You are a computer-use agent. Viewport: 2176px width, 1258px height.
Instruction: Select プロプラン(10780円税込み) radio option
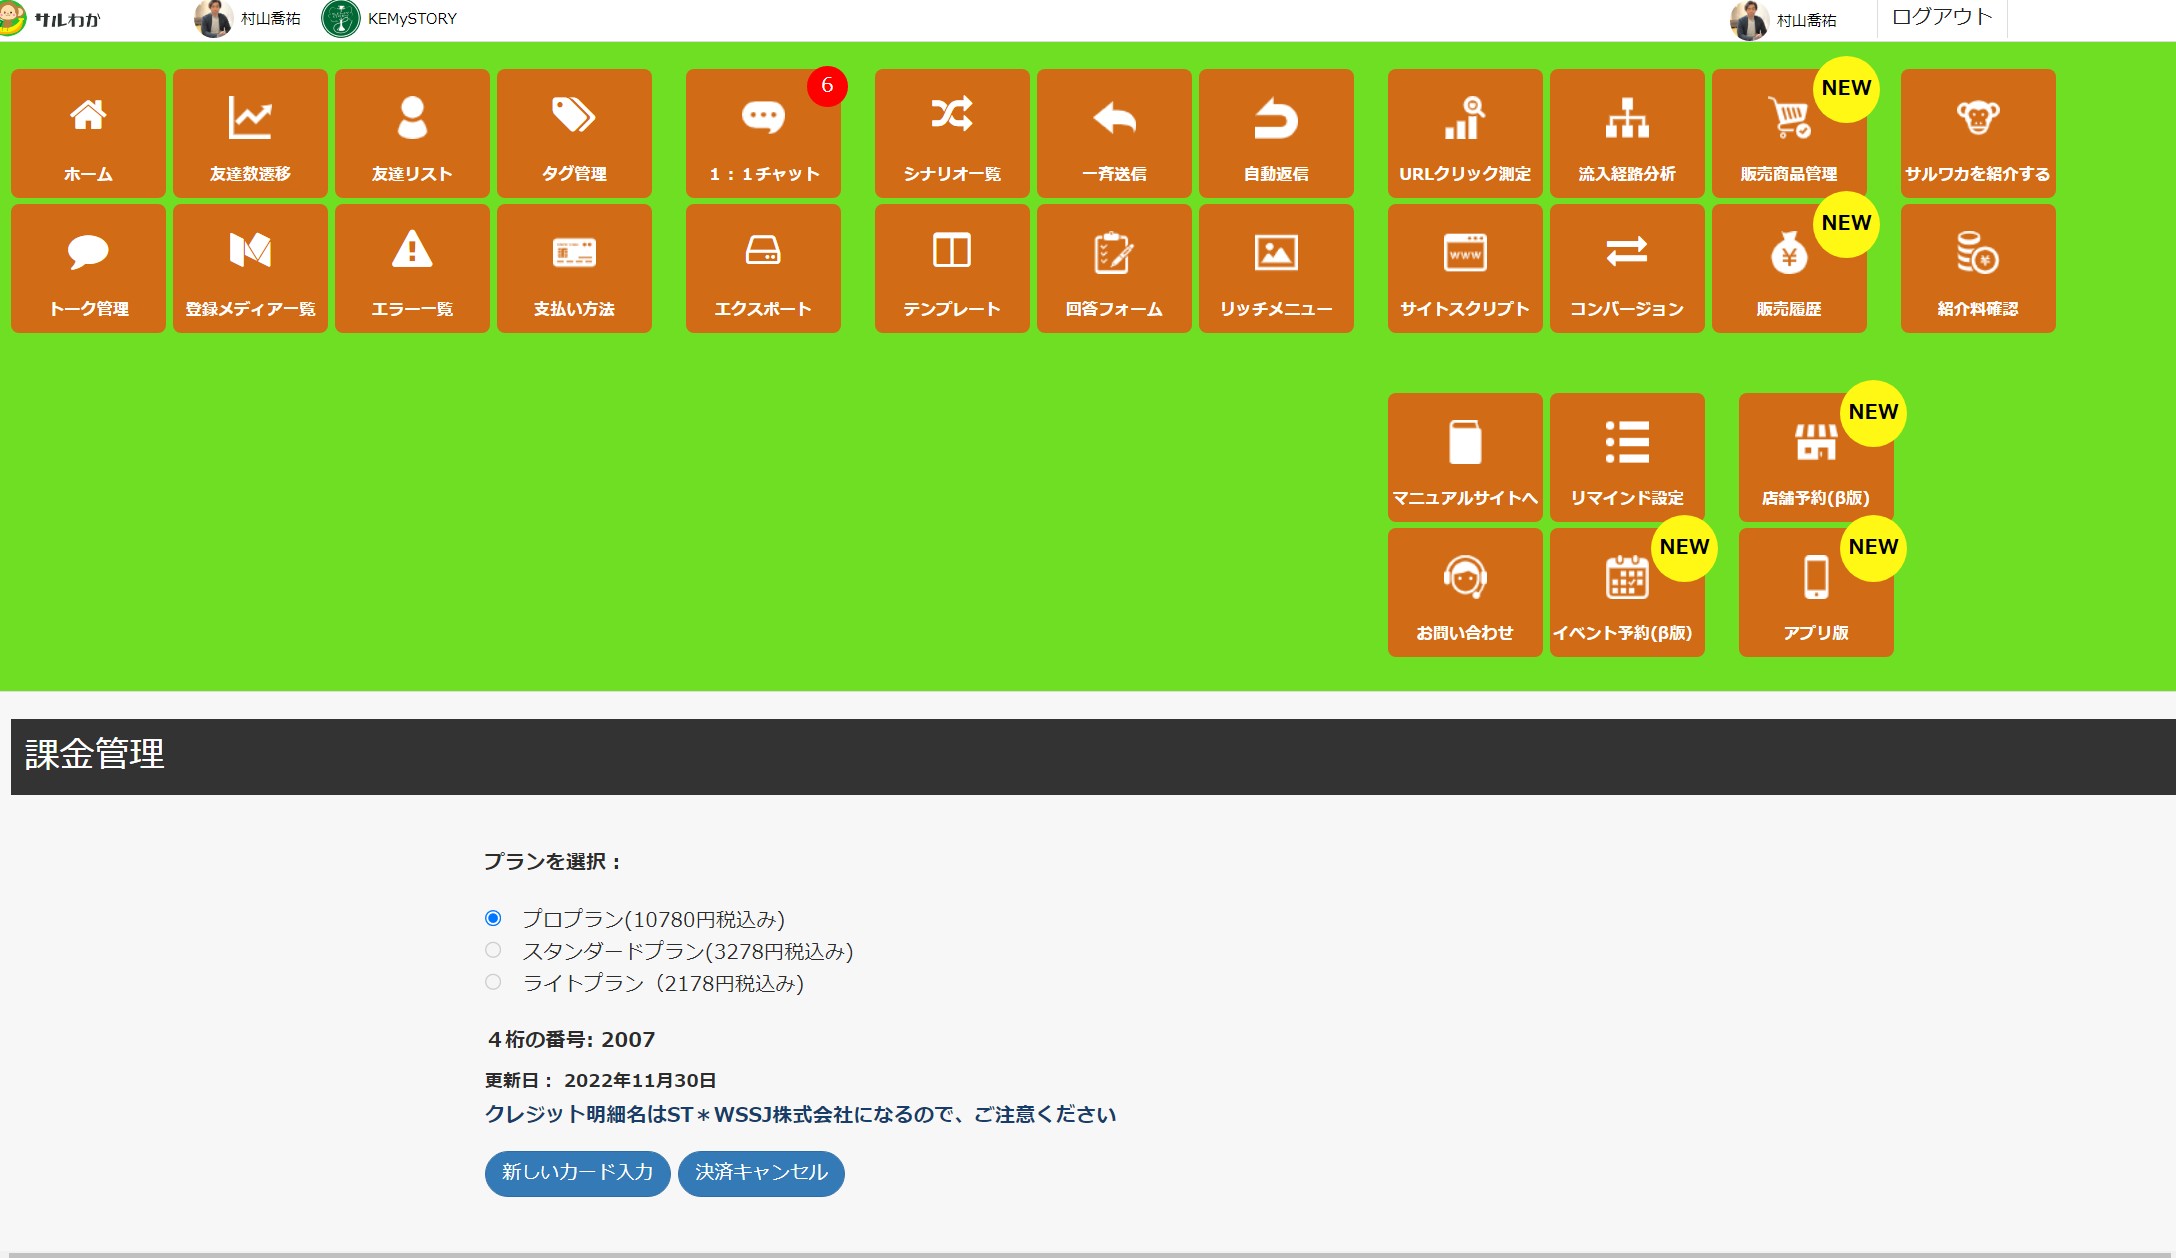click(493, 918)
